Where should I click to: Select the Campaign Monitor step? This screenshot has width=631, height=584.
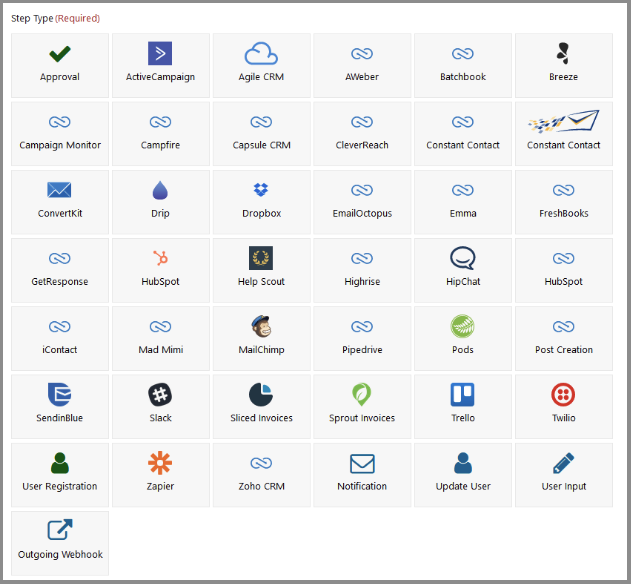(60, 134)
